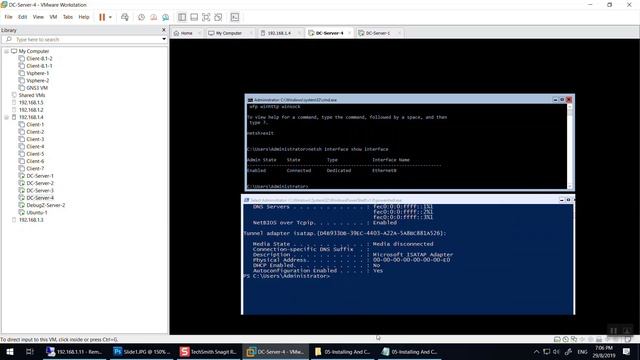This screenshot has height=360, width=640.
Task: Select Client-8.1-1 in the library
Action: point(39,66)
